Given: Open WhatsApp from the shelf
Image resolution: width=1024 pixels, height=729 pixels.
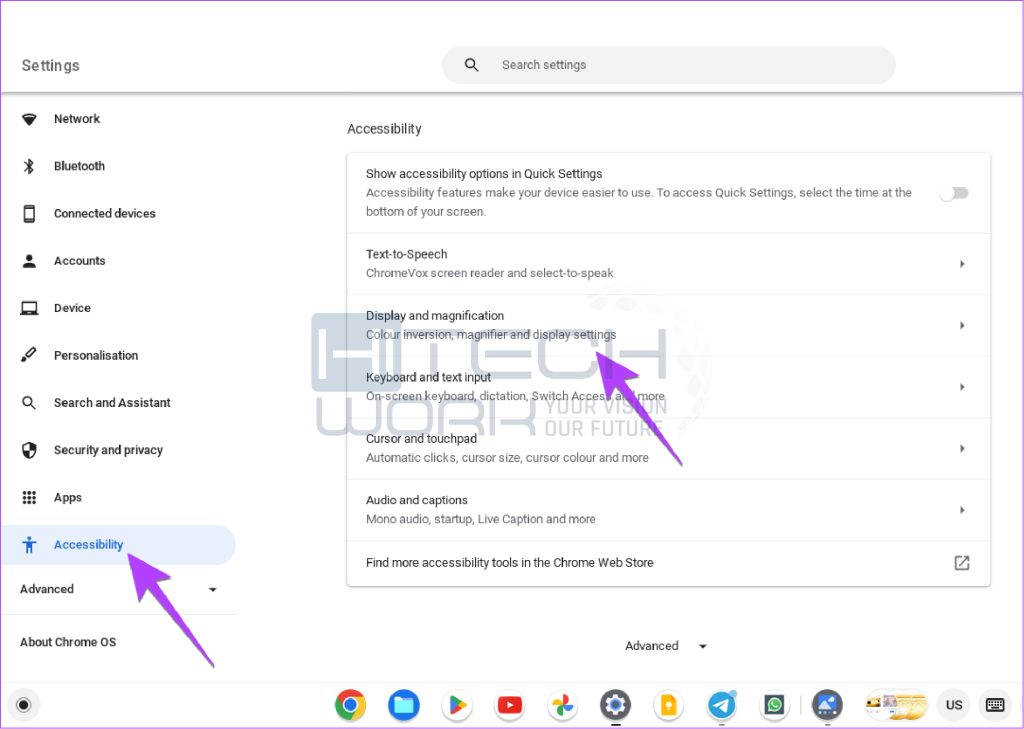Looking at the screenshot, I should pyautogui.click(x=775, y=705).
